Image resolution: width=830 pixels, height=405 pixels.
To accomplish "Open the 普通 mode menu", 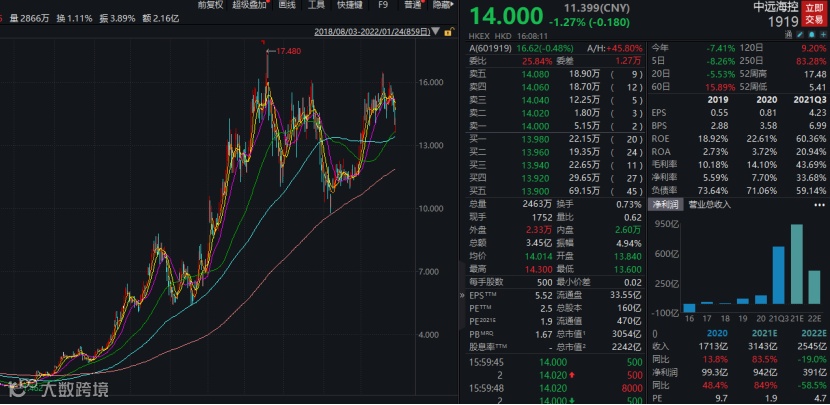I will [412, 5].
